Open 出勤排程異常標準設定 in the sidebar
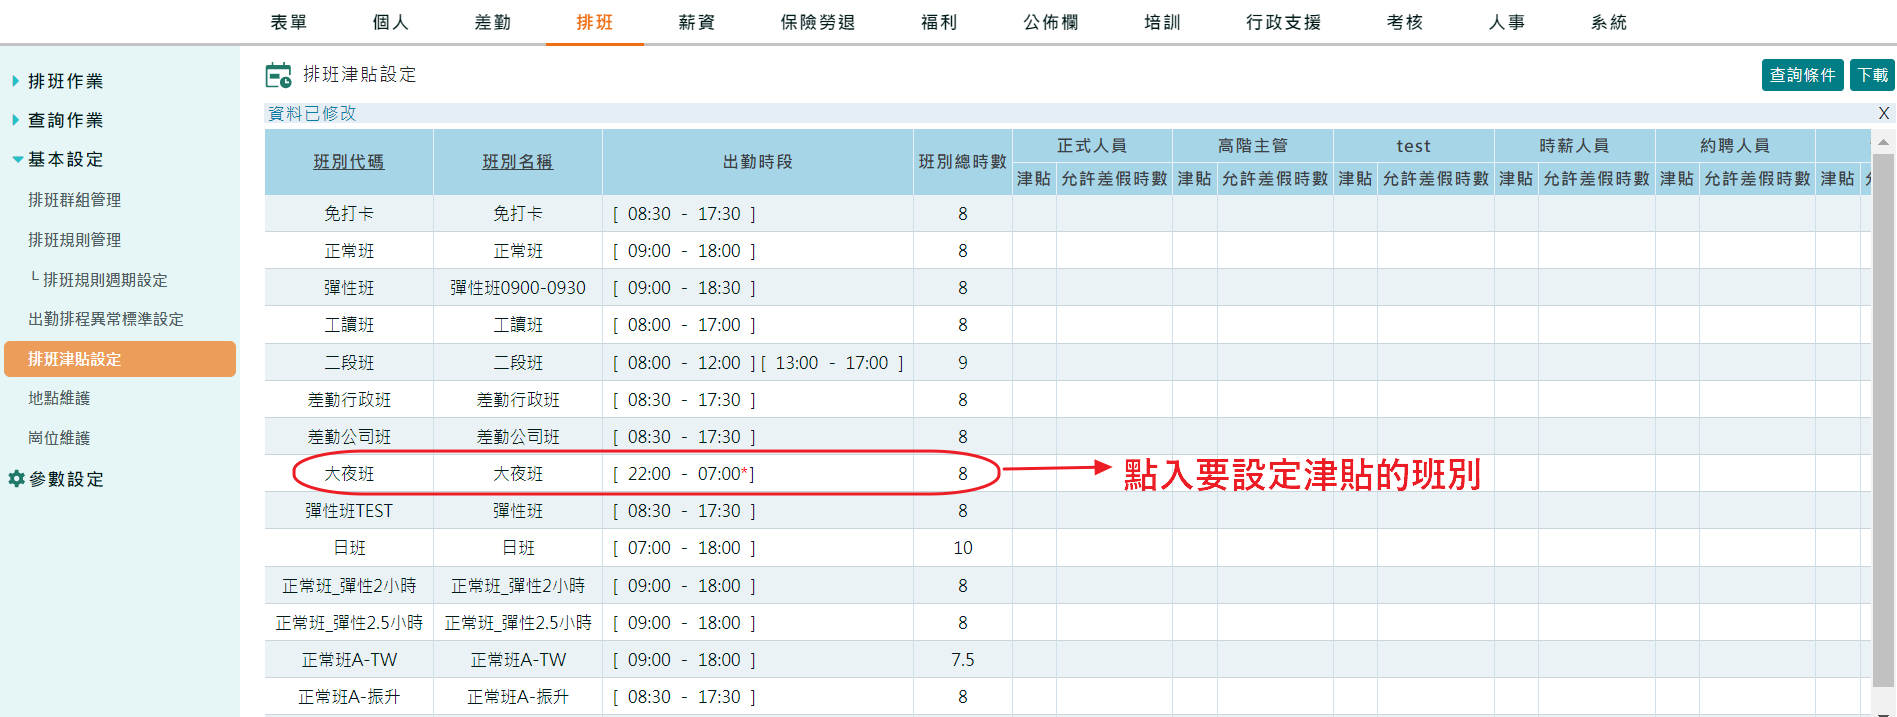Image resolution: width=1897 pixels, height=717 pixels. (x=106, y=319)
